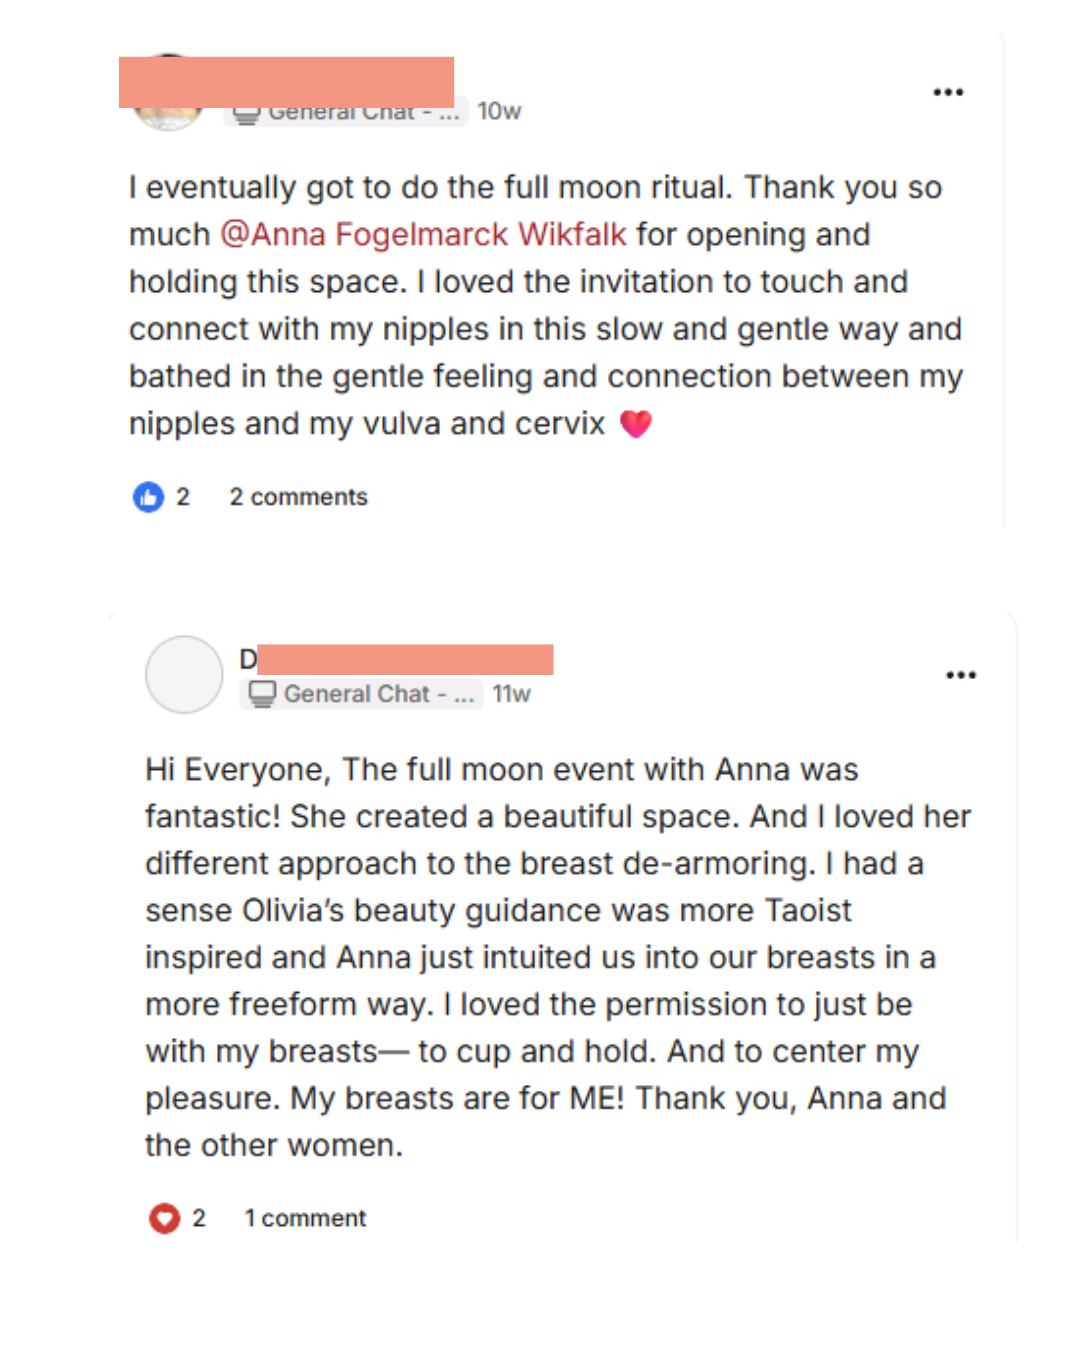Click the monitor icon beside the 11w General Chat tag

[x=262, y=694]
